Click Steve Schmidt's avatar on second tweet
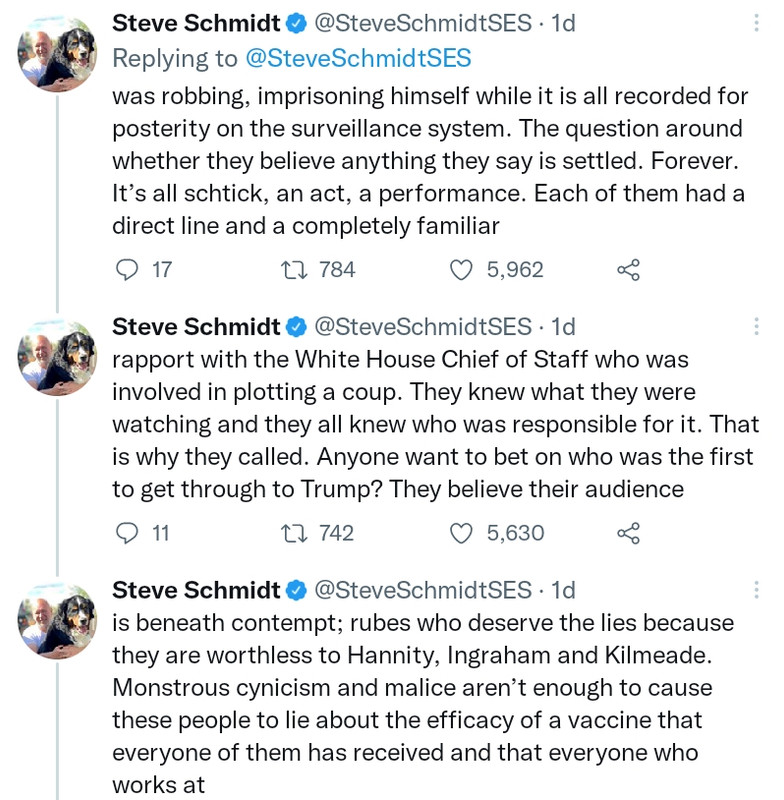The width and height of the screenshot is (784, 800). (x=57, y=357)
